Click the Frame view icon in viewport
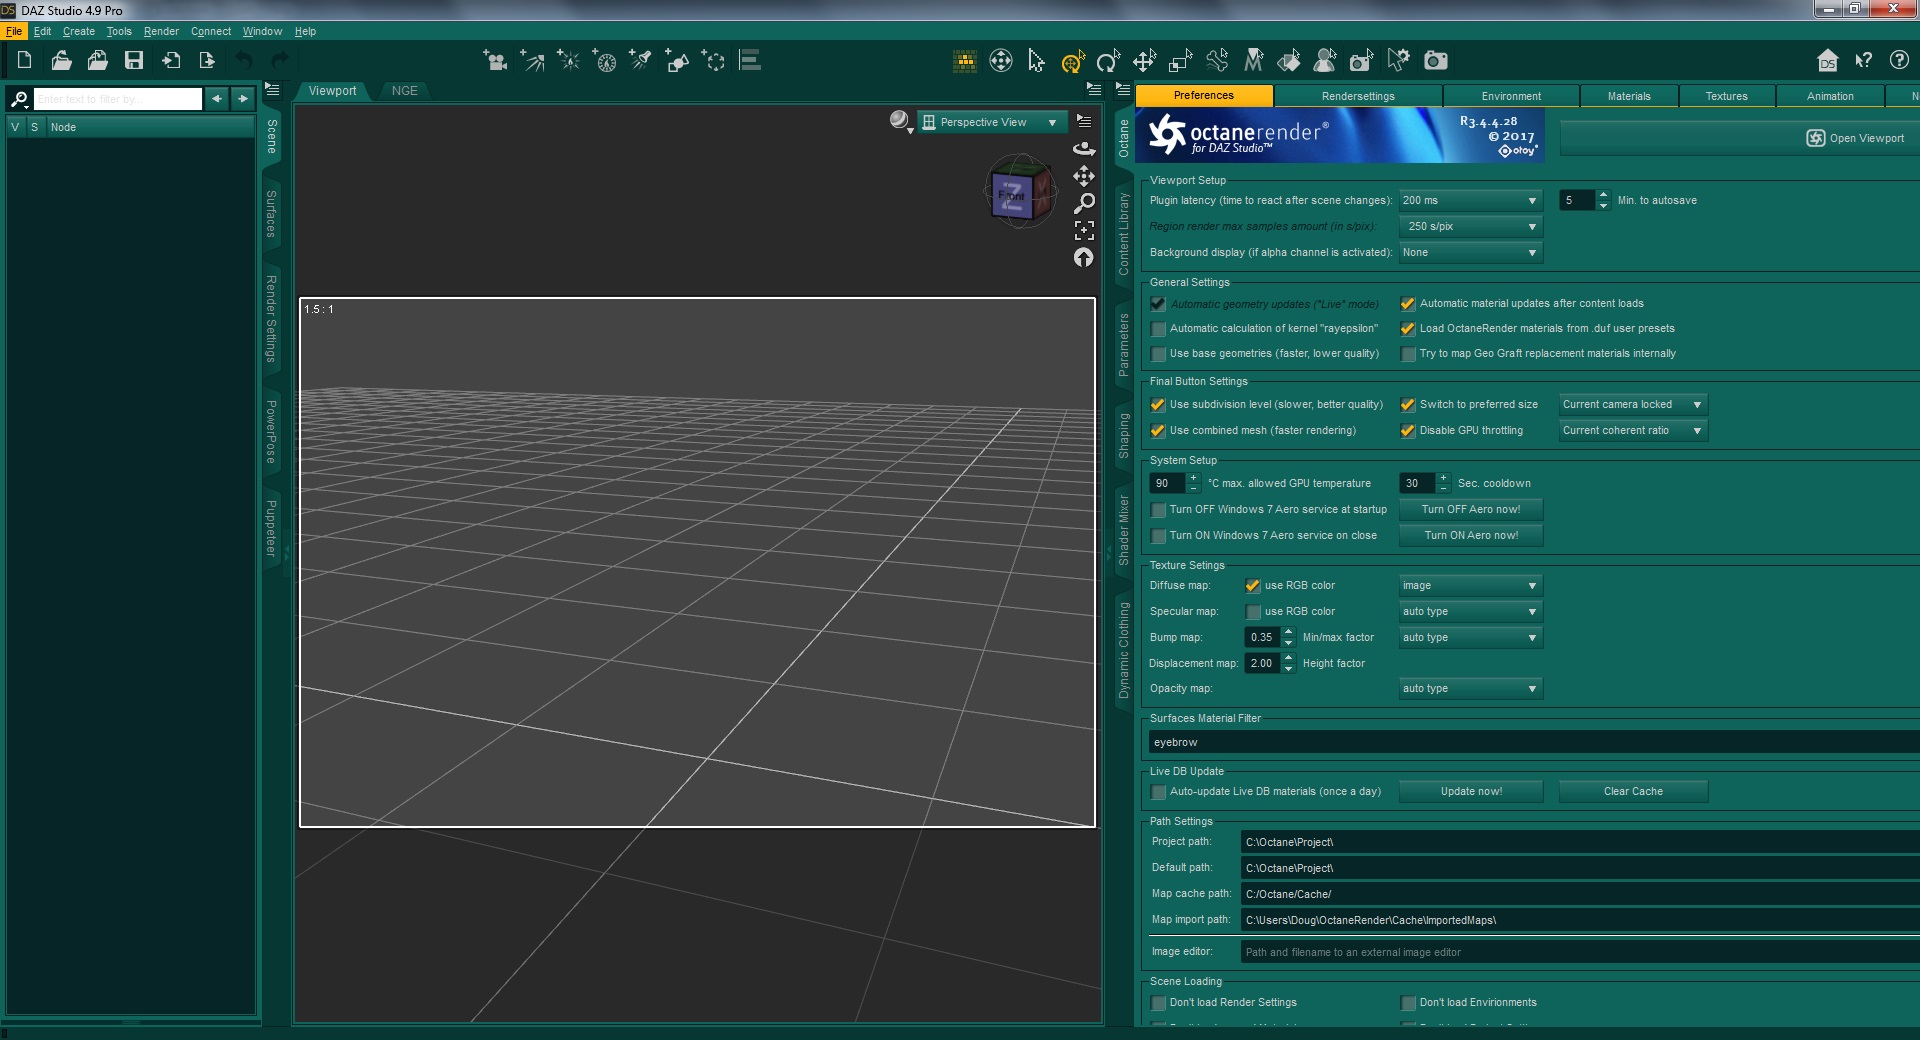The width and height of the screenshot is (1920, 1040). point(1084,230)
